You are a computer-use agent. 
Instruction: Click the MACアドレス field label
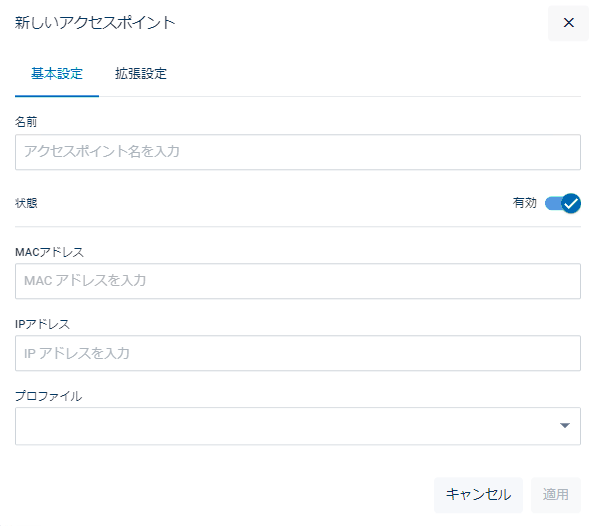50,252
